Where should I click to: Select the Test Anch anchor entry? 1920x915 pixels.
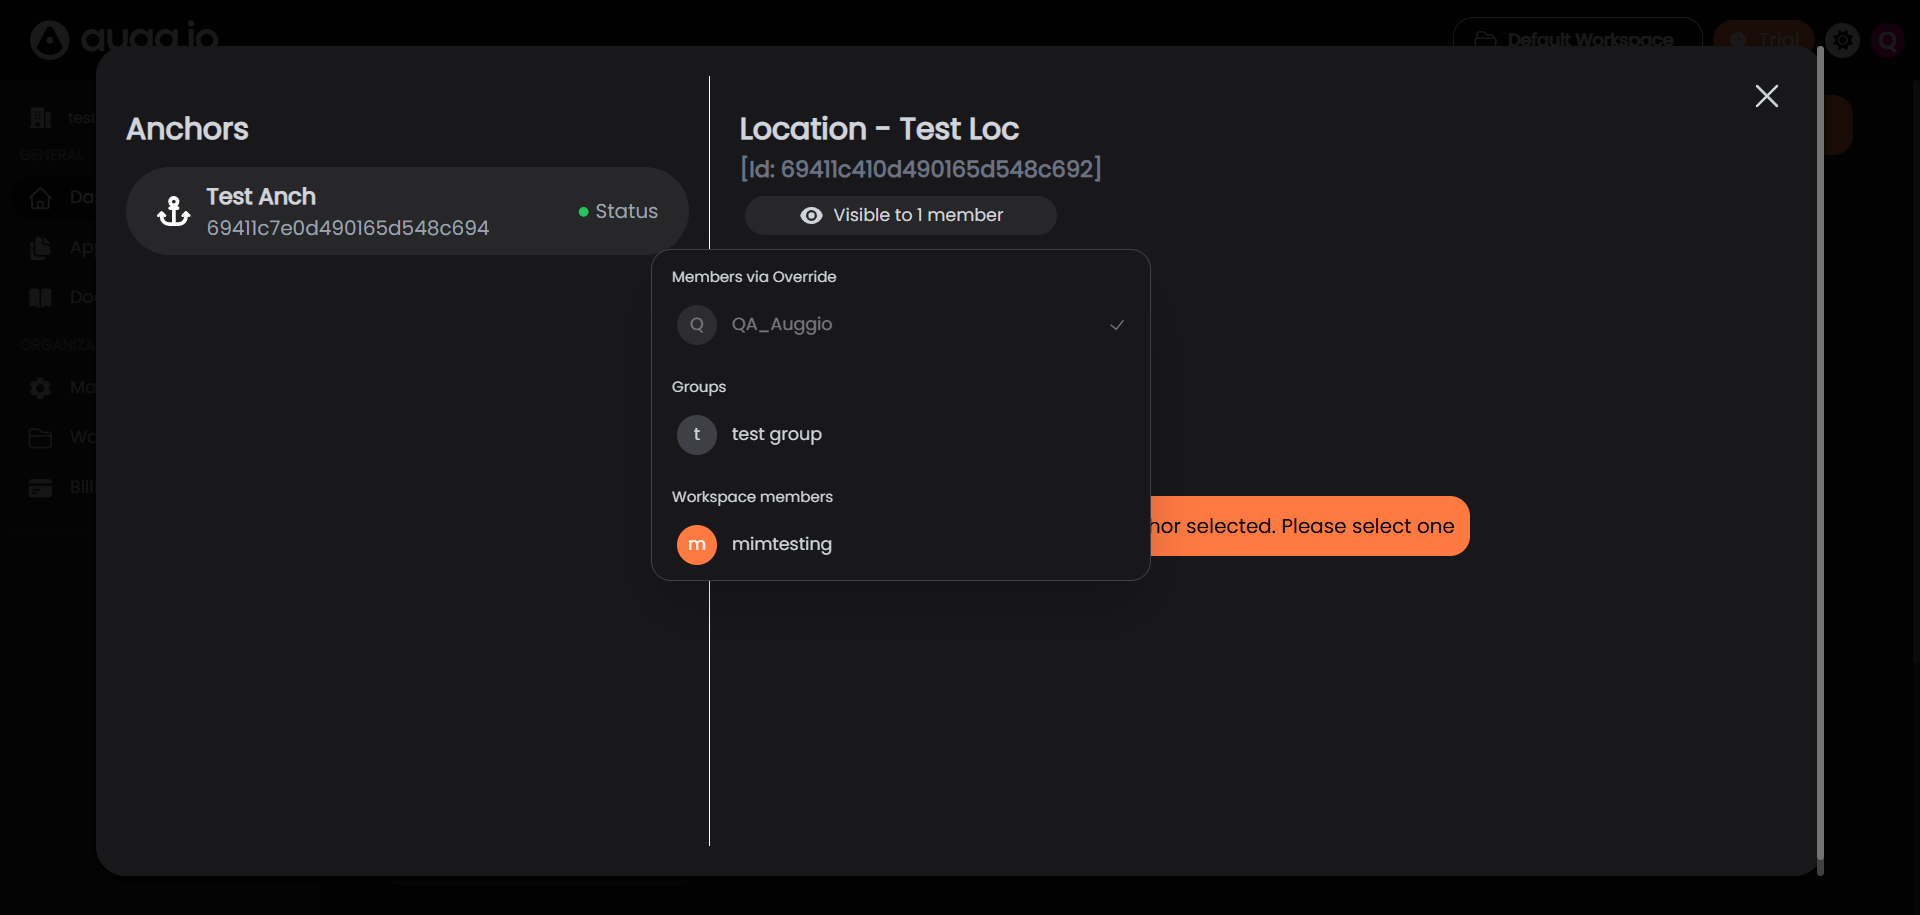pos(406,211)
